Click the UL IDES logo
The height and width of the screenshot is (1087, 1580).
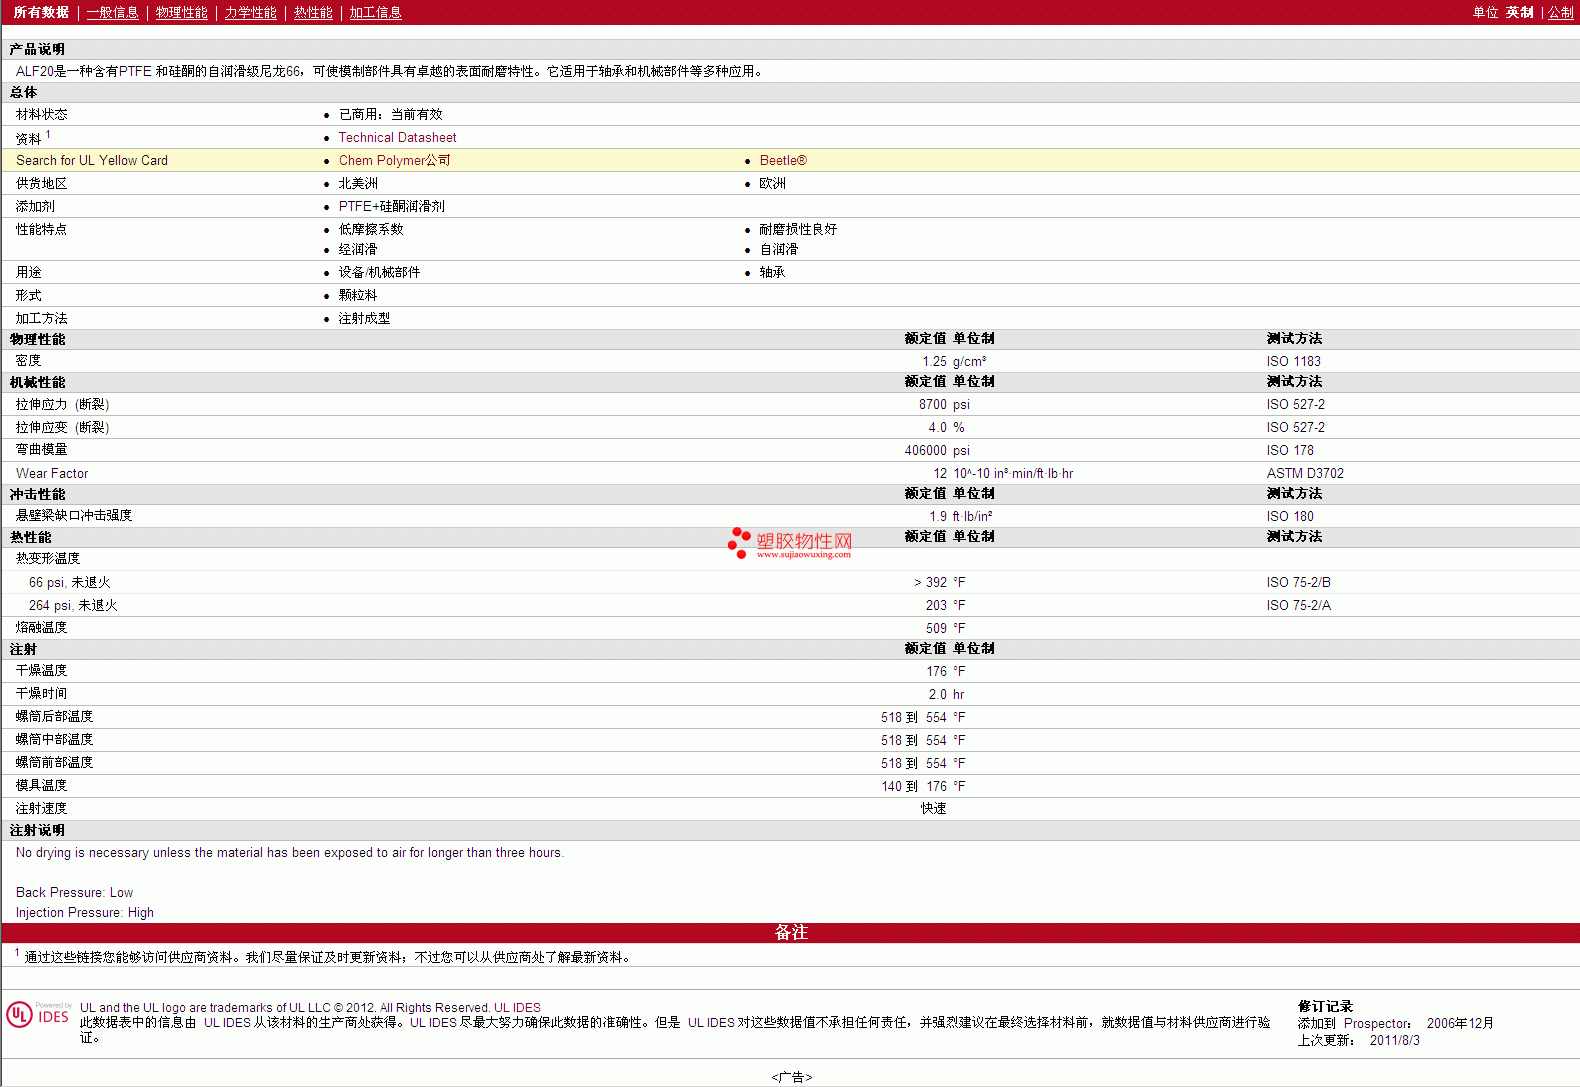[39, 1015]
